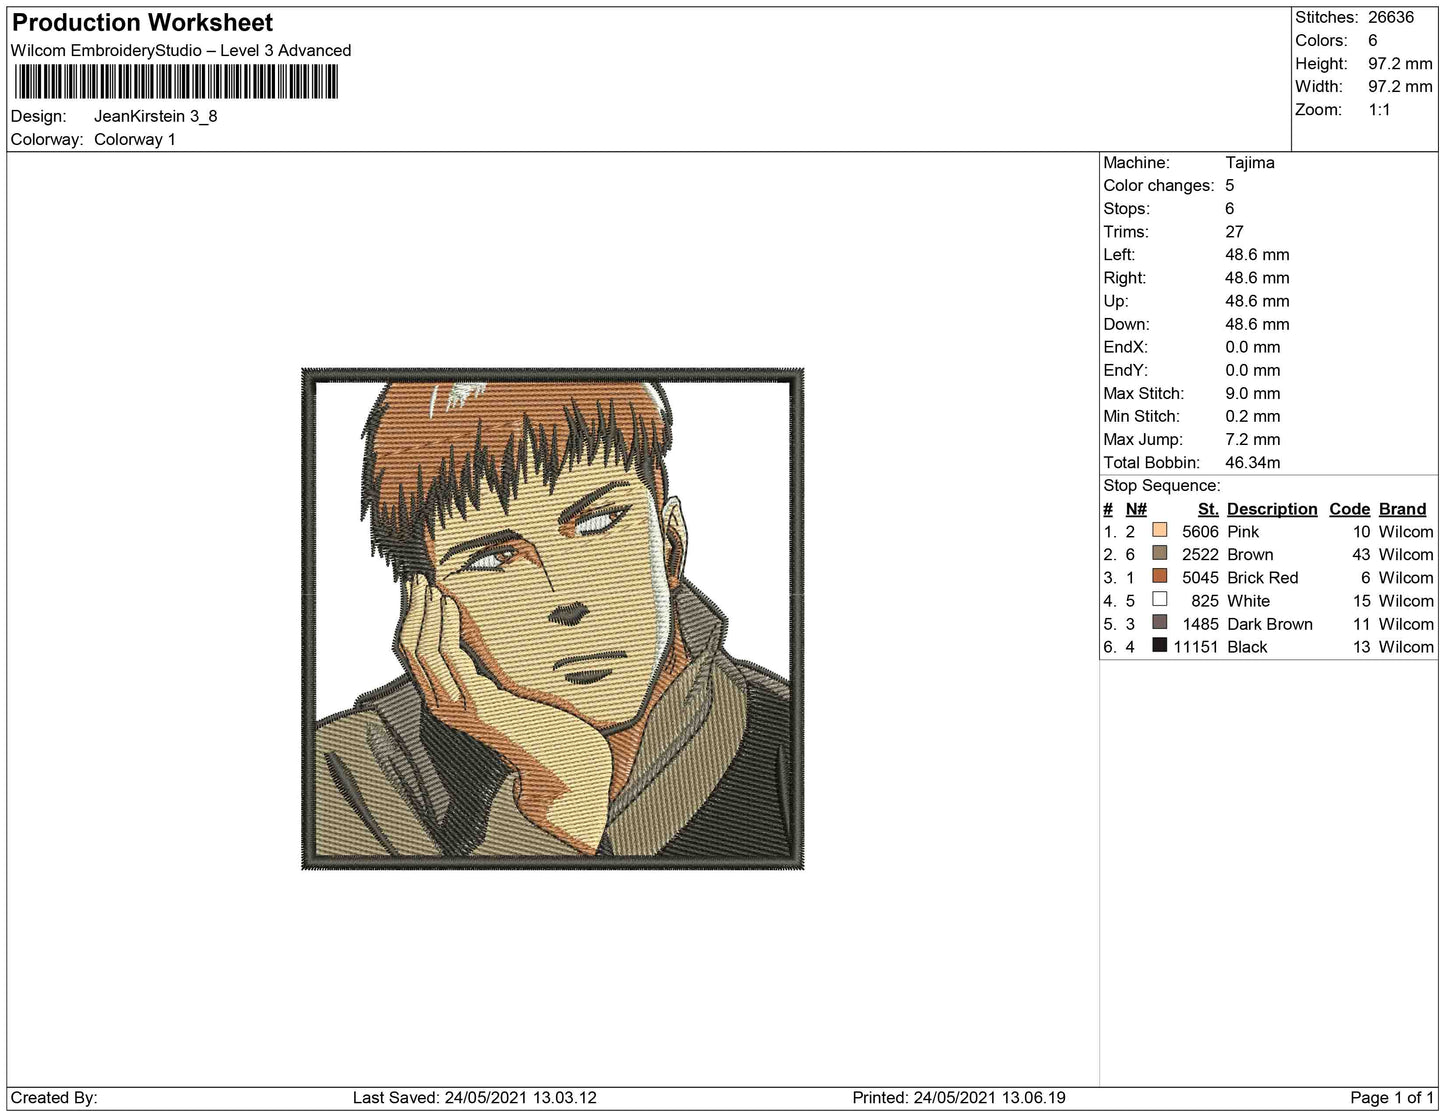The image size is (1445, 1112).
Task: Click the 'Page 1 of 1' footer text
Action: 1392,1097
